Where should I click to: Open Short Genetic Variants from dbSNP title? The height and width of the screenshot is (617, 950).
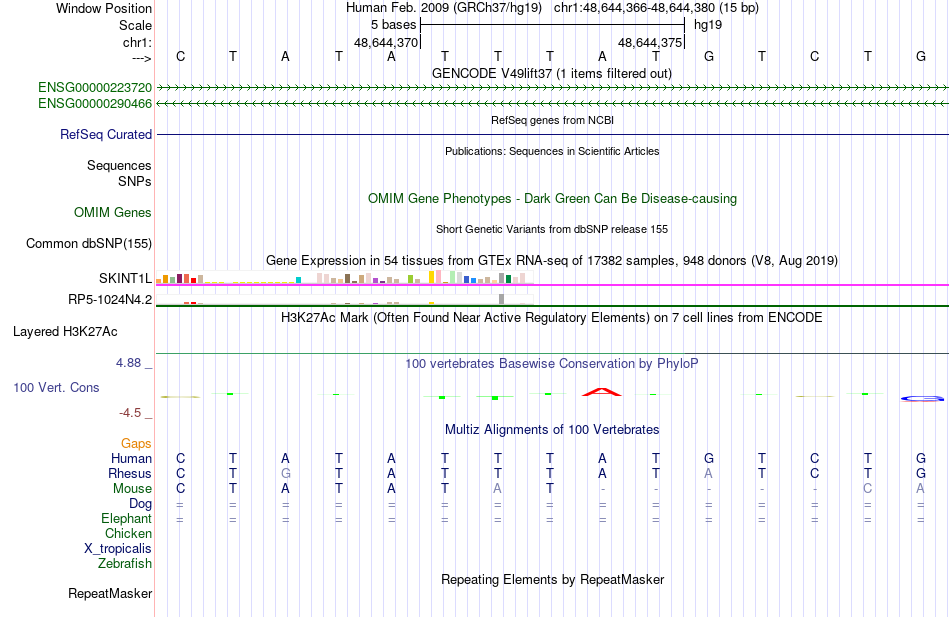[x=552, y=229]
